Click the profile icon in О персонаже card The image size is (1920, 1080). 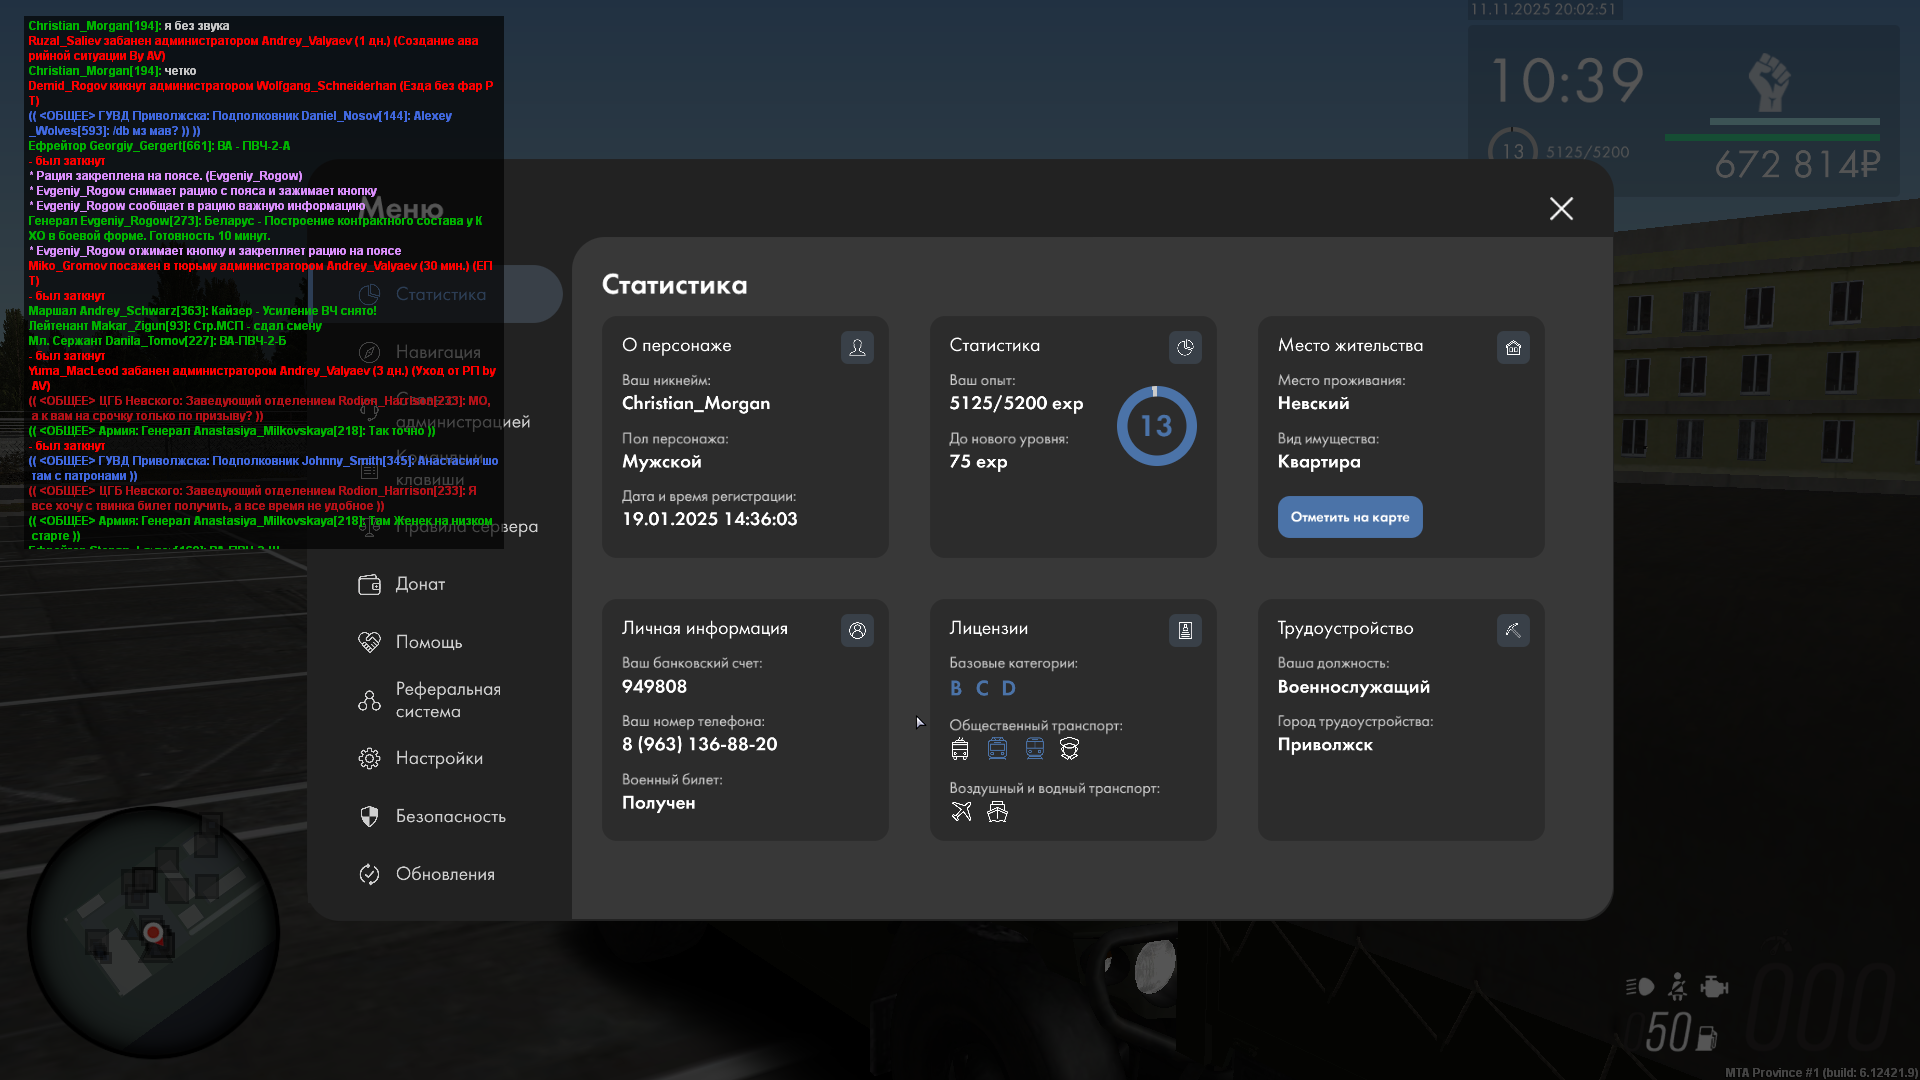click(857, 347)
